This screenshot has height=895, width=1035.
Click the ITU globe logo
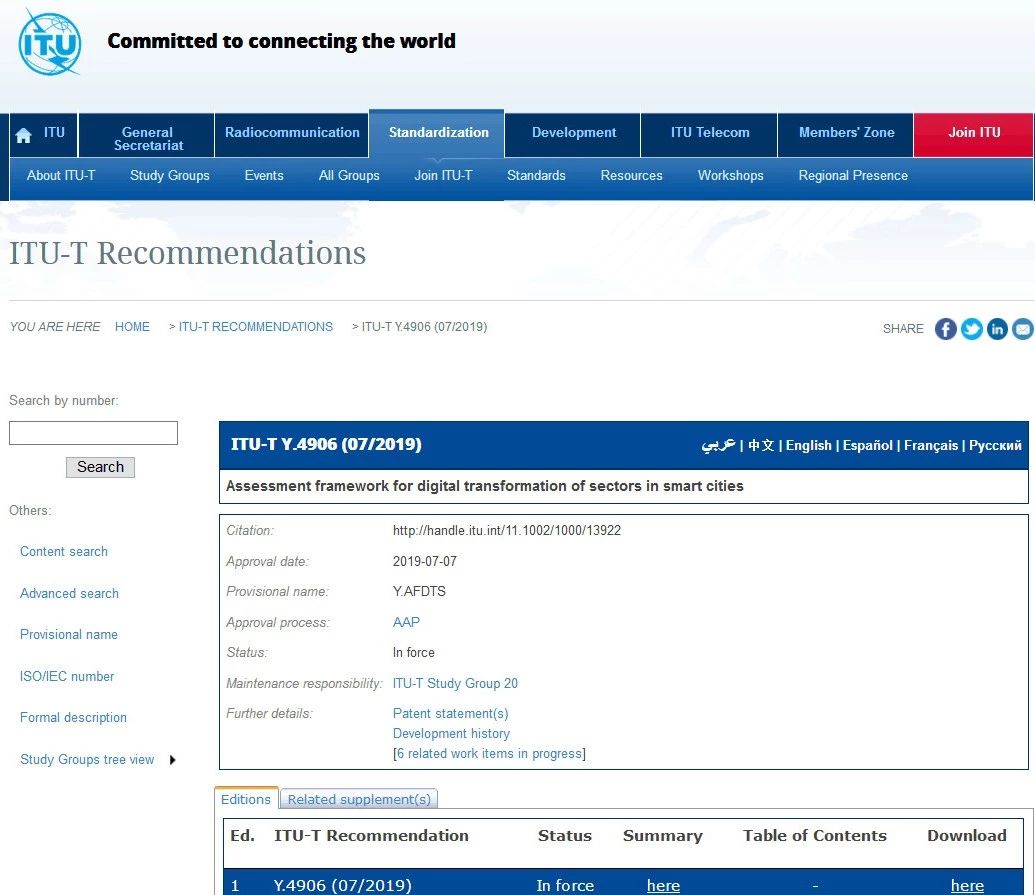(x=50, y=43)
